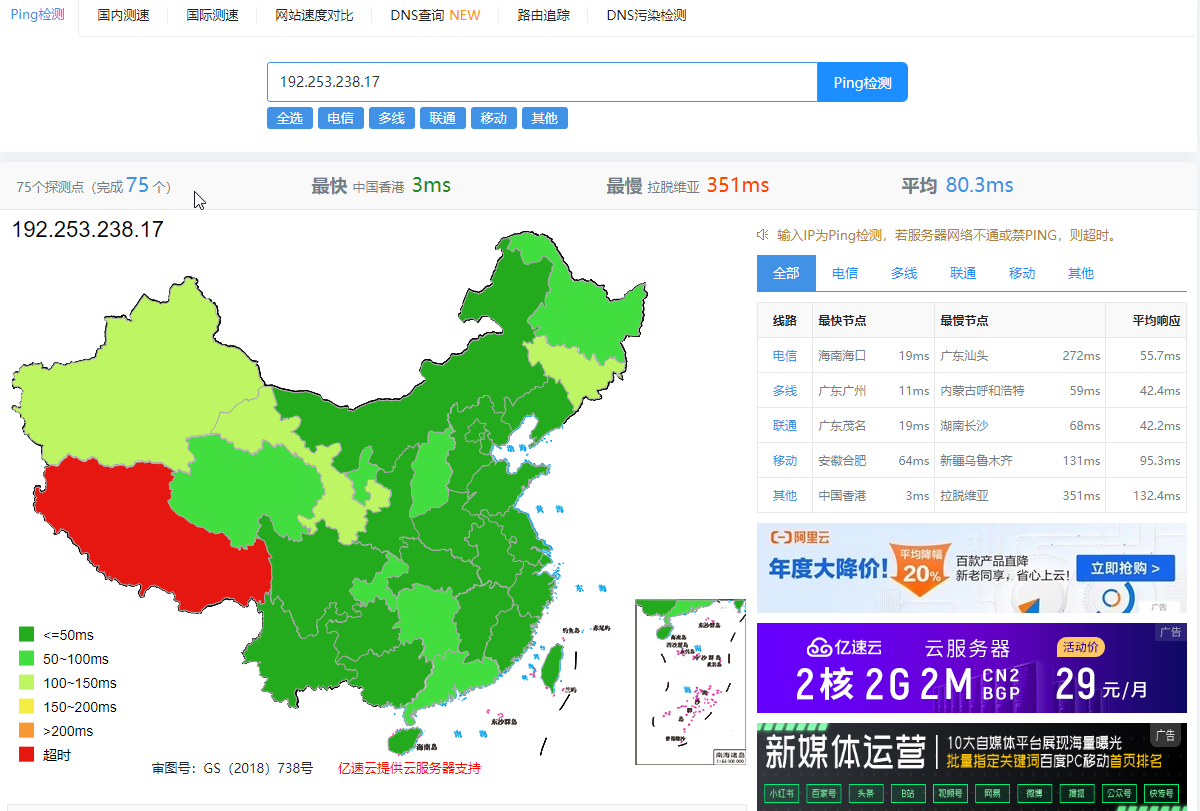Click the 立即抢购 button in the ad
1200x811 pixels.
point(1124,567)
